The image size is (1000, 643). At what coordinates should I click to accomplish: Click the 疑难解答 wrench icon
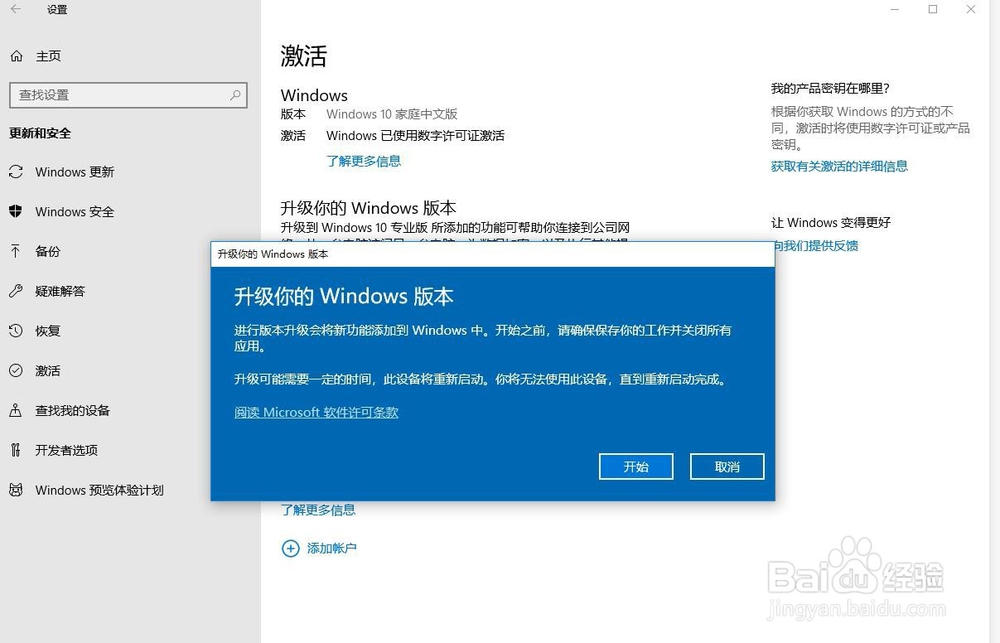[16, 291]
